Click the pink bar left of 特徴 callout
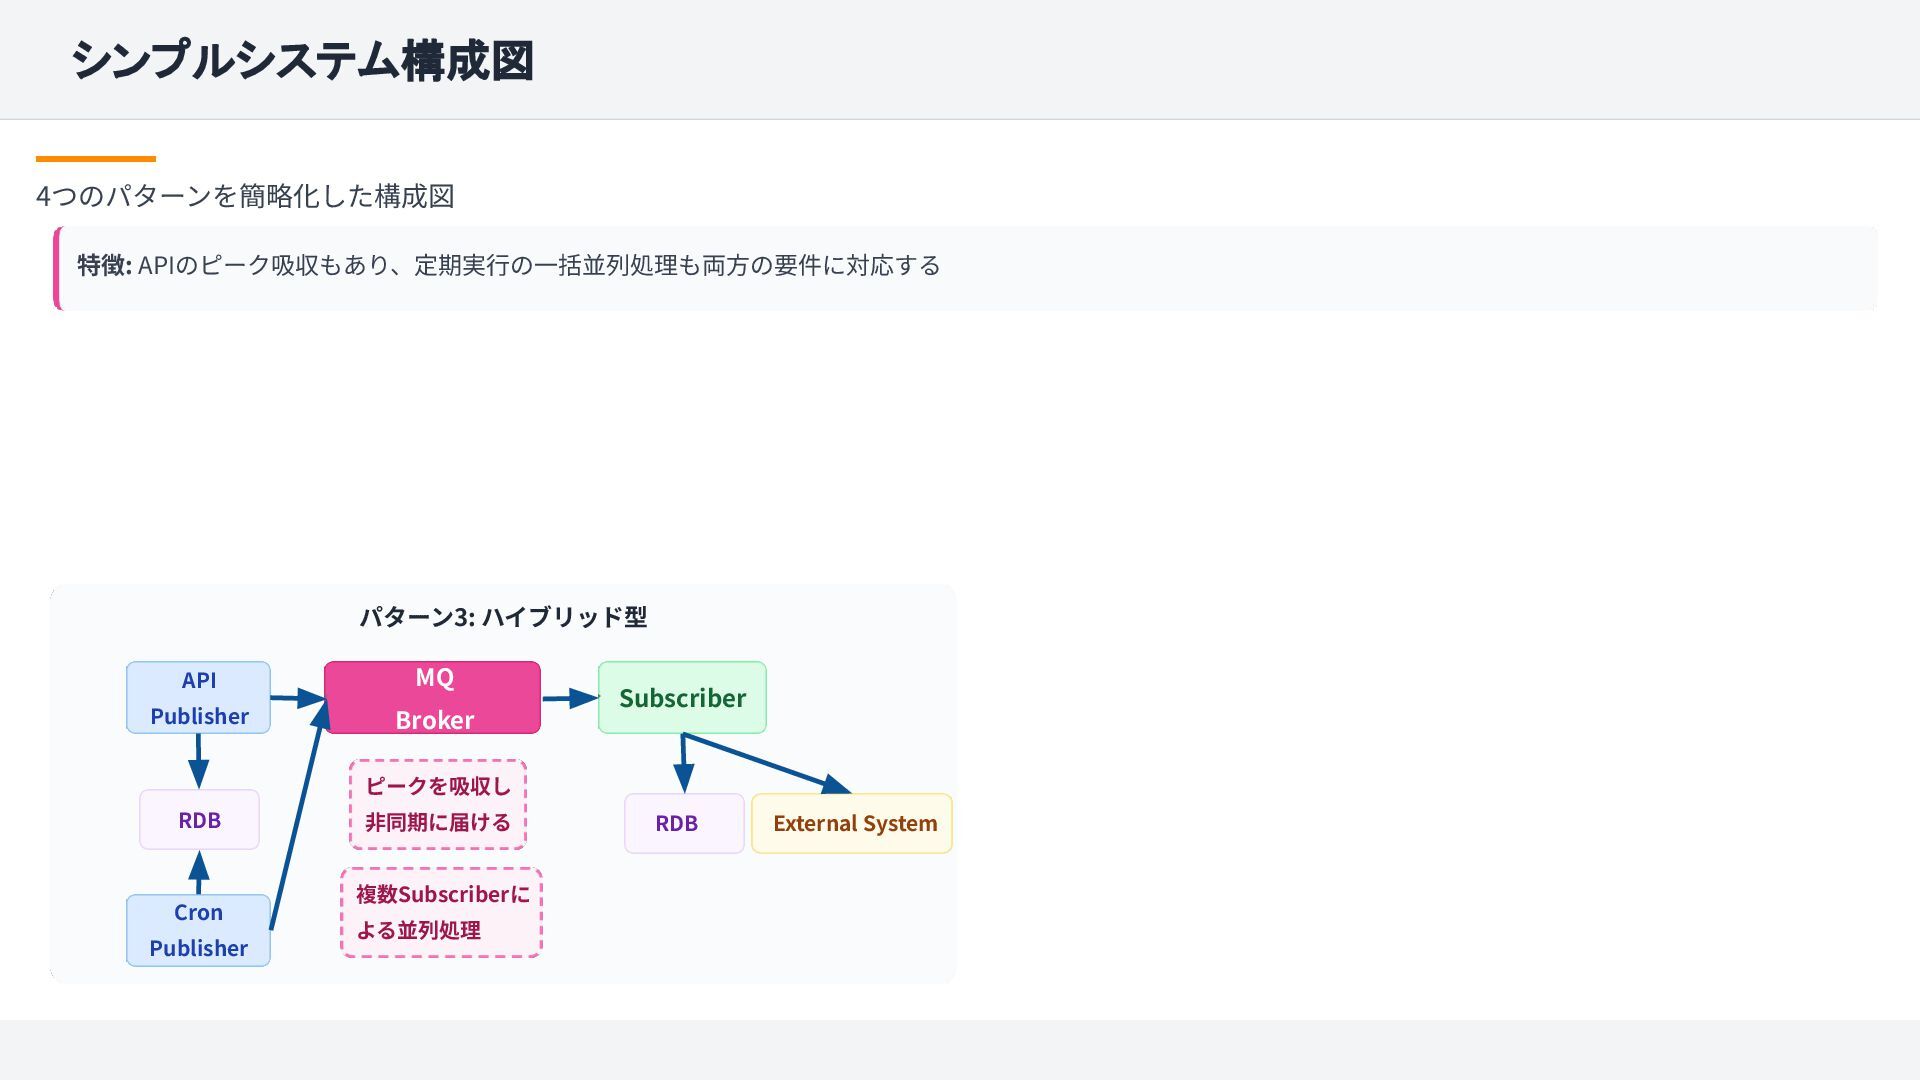The width and height of the screenshot is (1920, 1080). [x=57, y=268]
